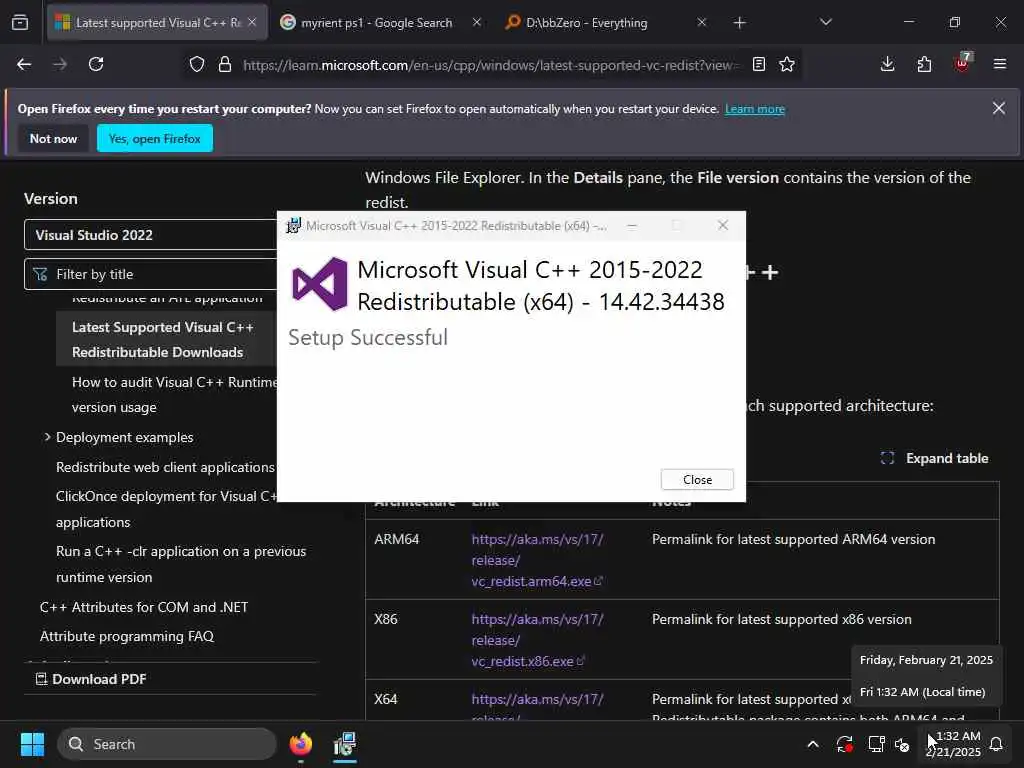Click the installer setup taskbar icon
This screenshot has height=768, width=1024.
(344, 744)
